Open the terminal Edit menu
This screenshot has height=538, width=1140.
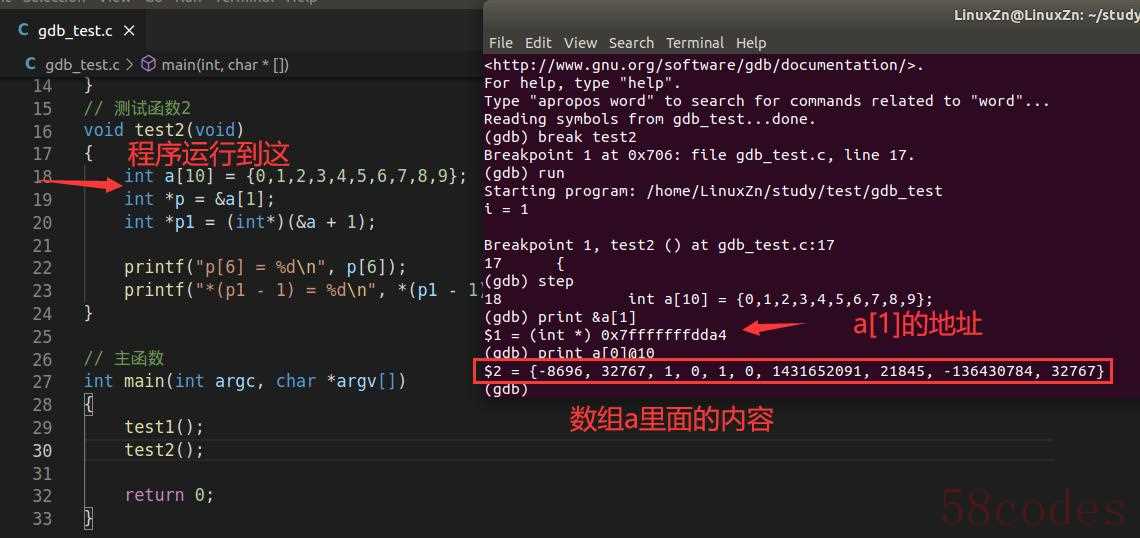[x=538, y=43]
